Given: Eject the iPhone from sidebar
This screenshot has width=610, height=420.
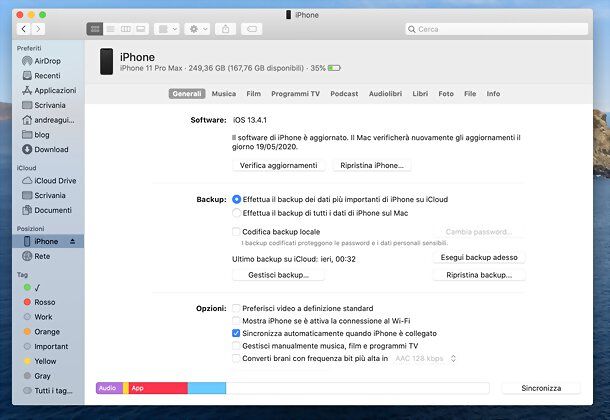Looking at the screenshot, I should point(73,242).
